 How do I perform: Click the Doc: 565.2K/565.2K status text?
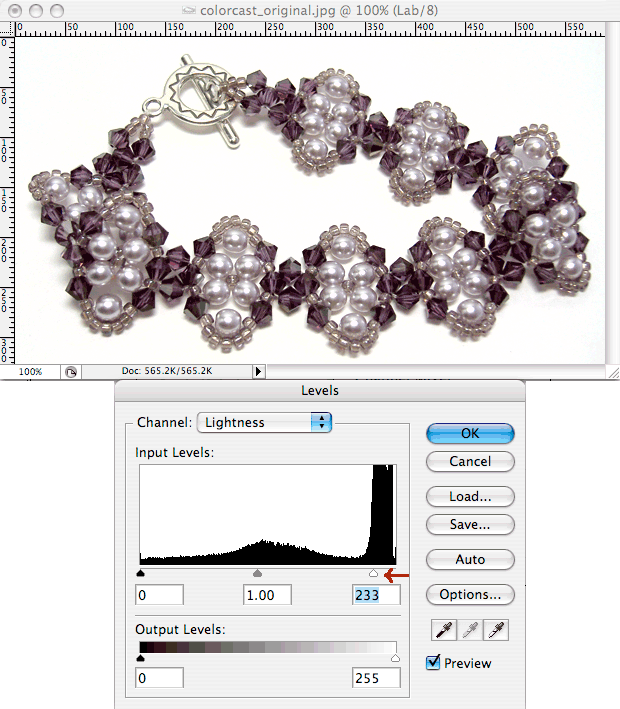[166, 371]
